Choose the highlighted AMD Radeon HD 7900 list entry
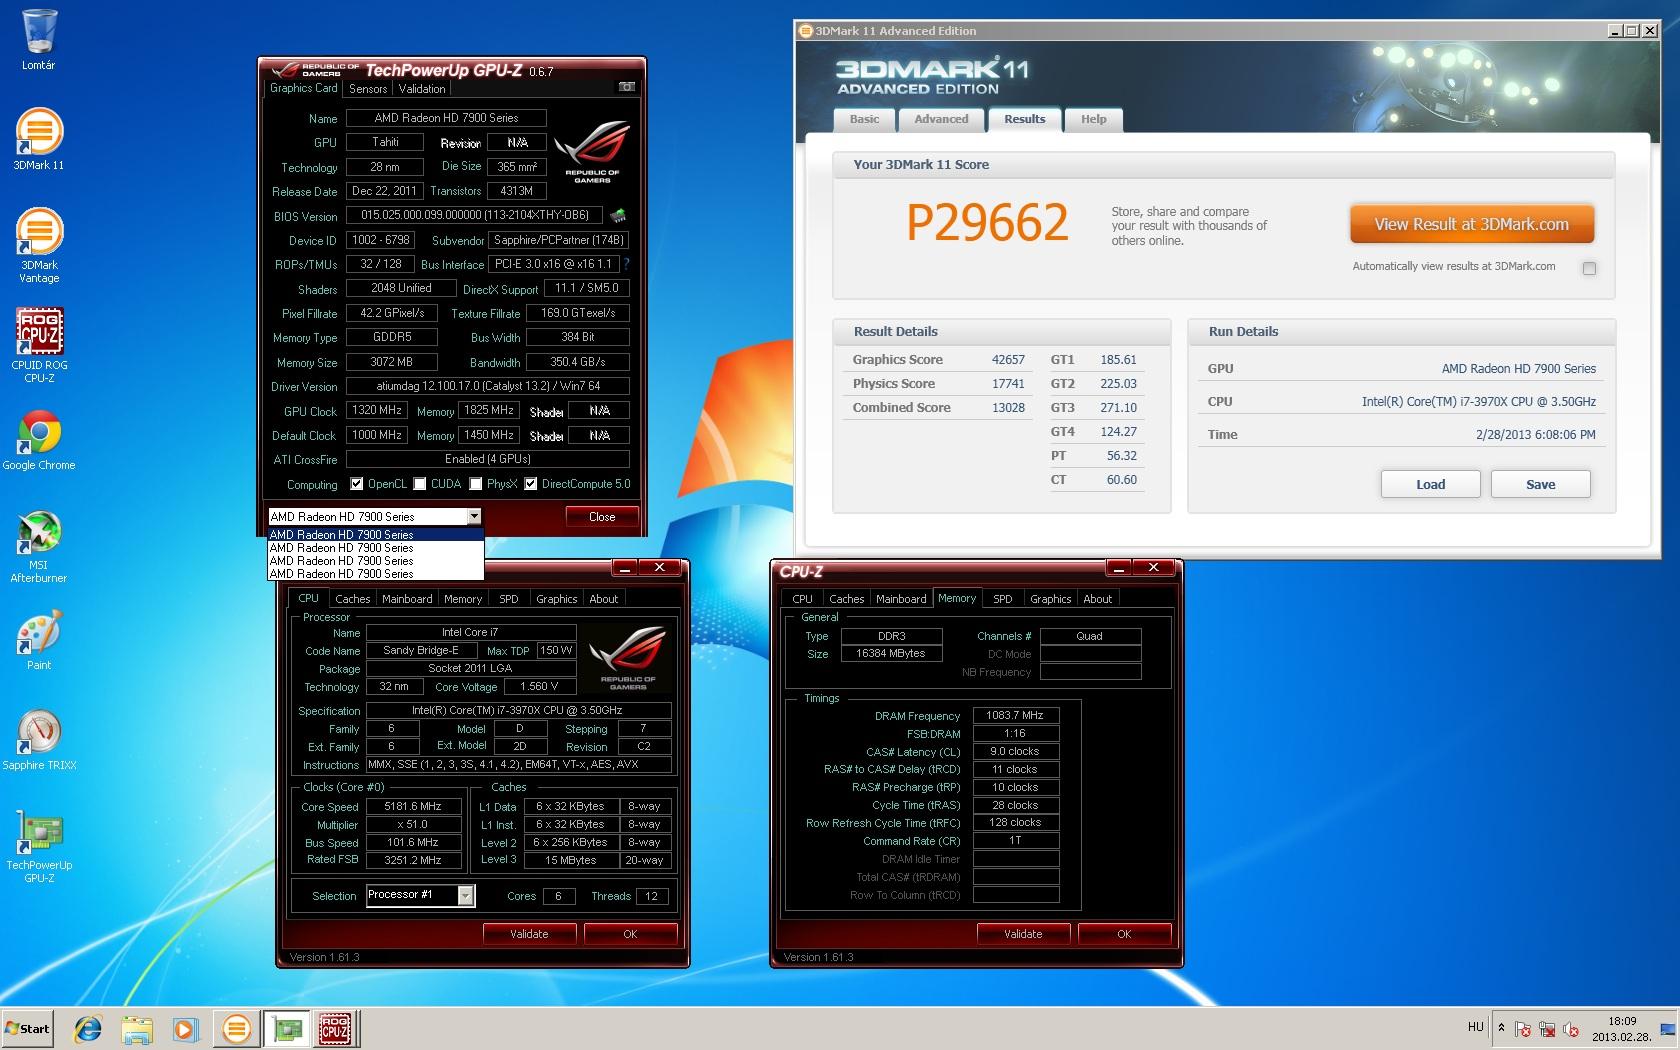 tap(375, 534)
